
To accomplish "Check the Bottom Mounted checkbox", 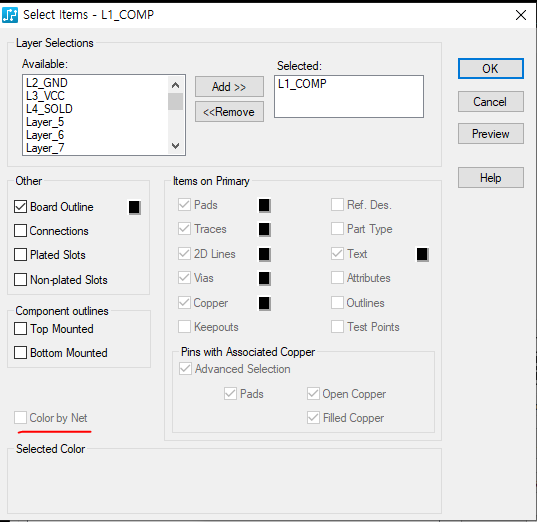I will (x=21, y=353).
